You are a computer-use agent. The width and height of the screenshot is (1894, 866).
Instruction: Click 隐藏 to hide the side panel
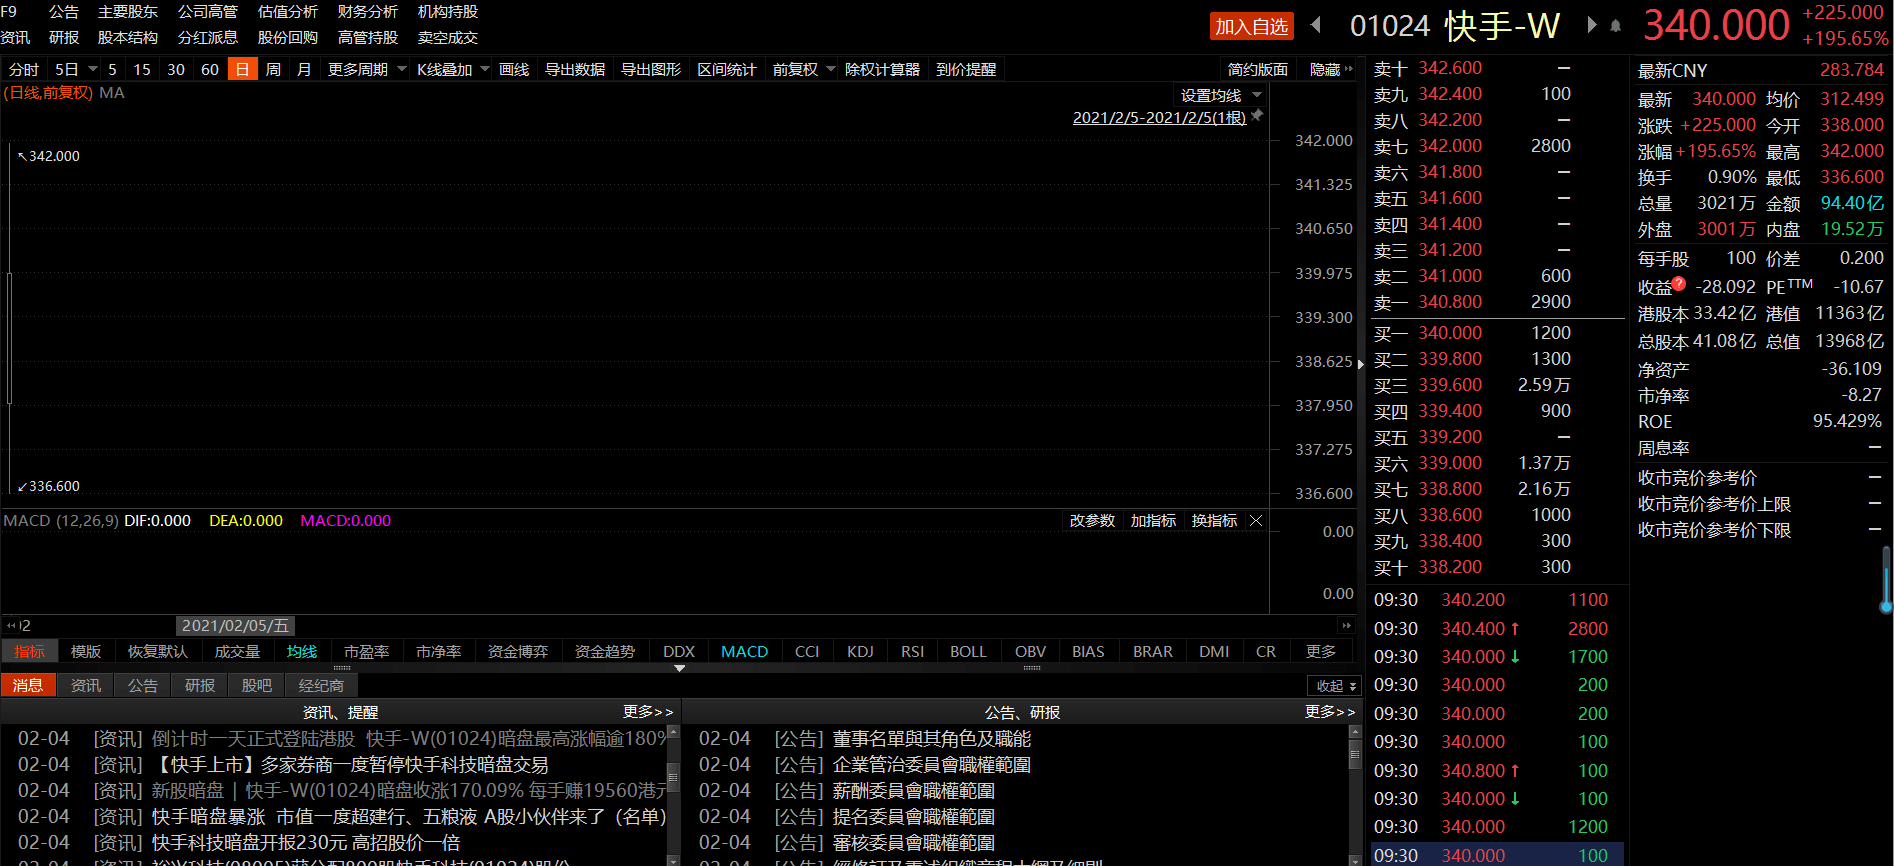(1330, 69)
